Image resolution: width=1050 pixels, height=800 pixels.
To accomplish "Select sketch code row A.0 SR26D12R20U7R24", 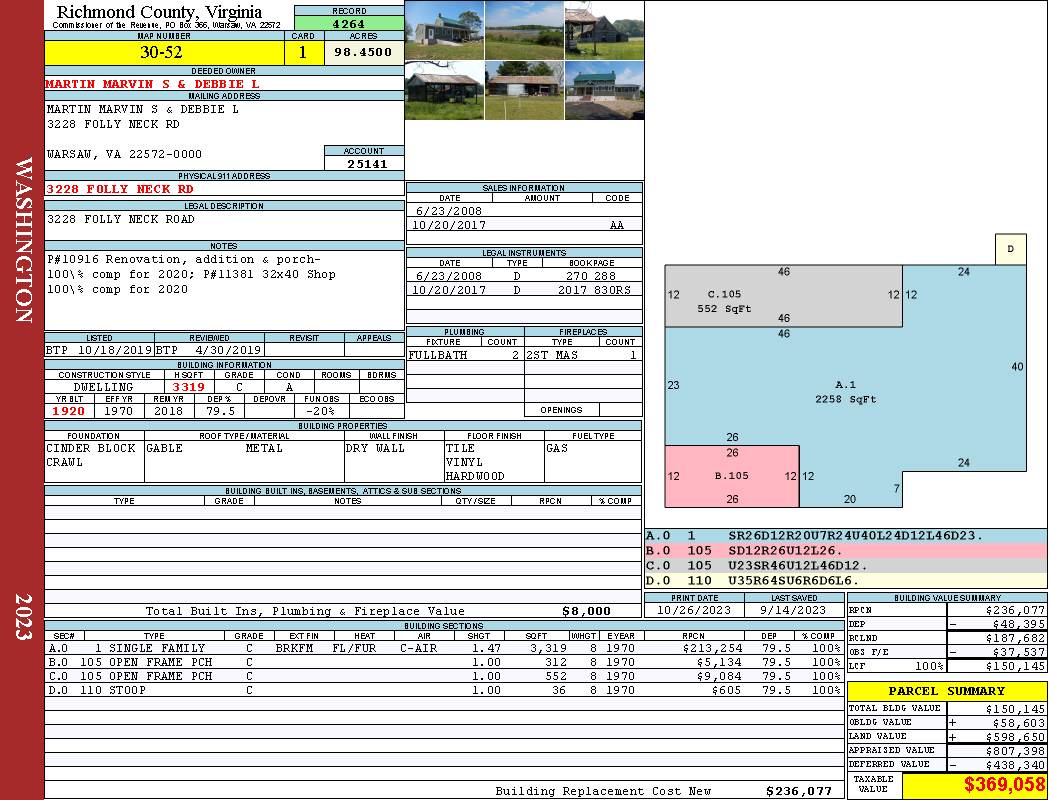I will (x=845, y=536).
